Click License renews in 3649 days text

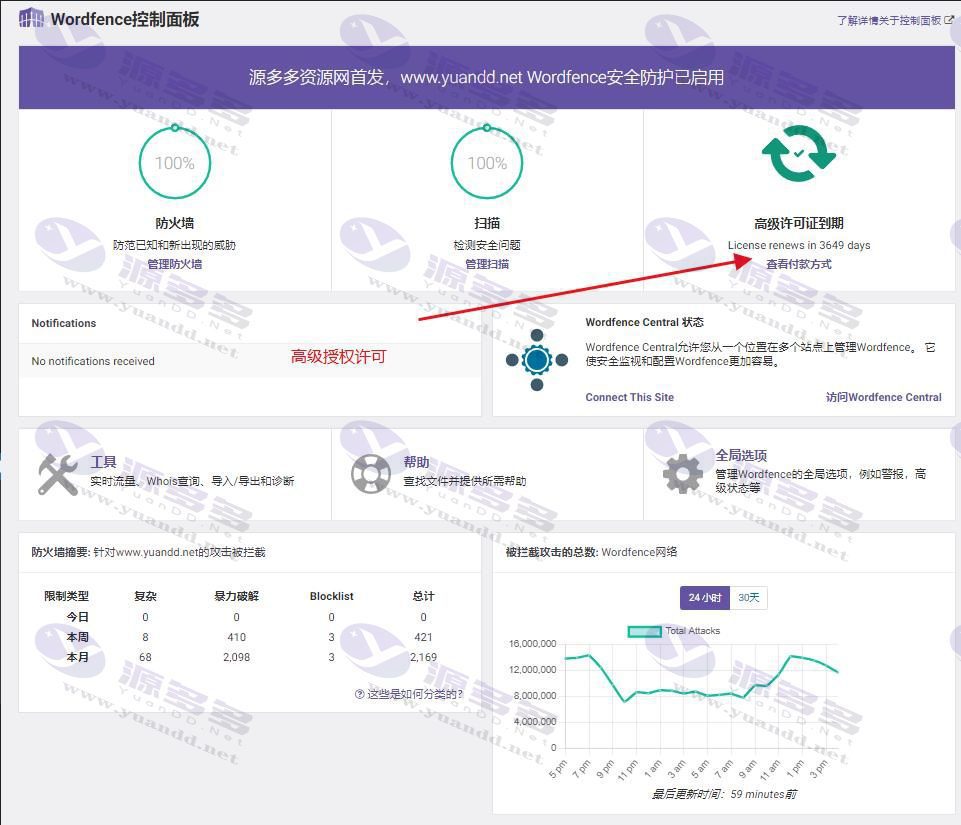click(x=799, y=245)
